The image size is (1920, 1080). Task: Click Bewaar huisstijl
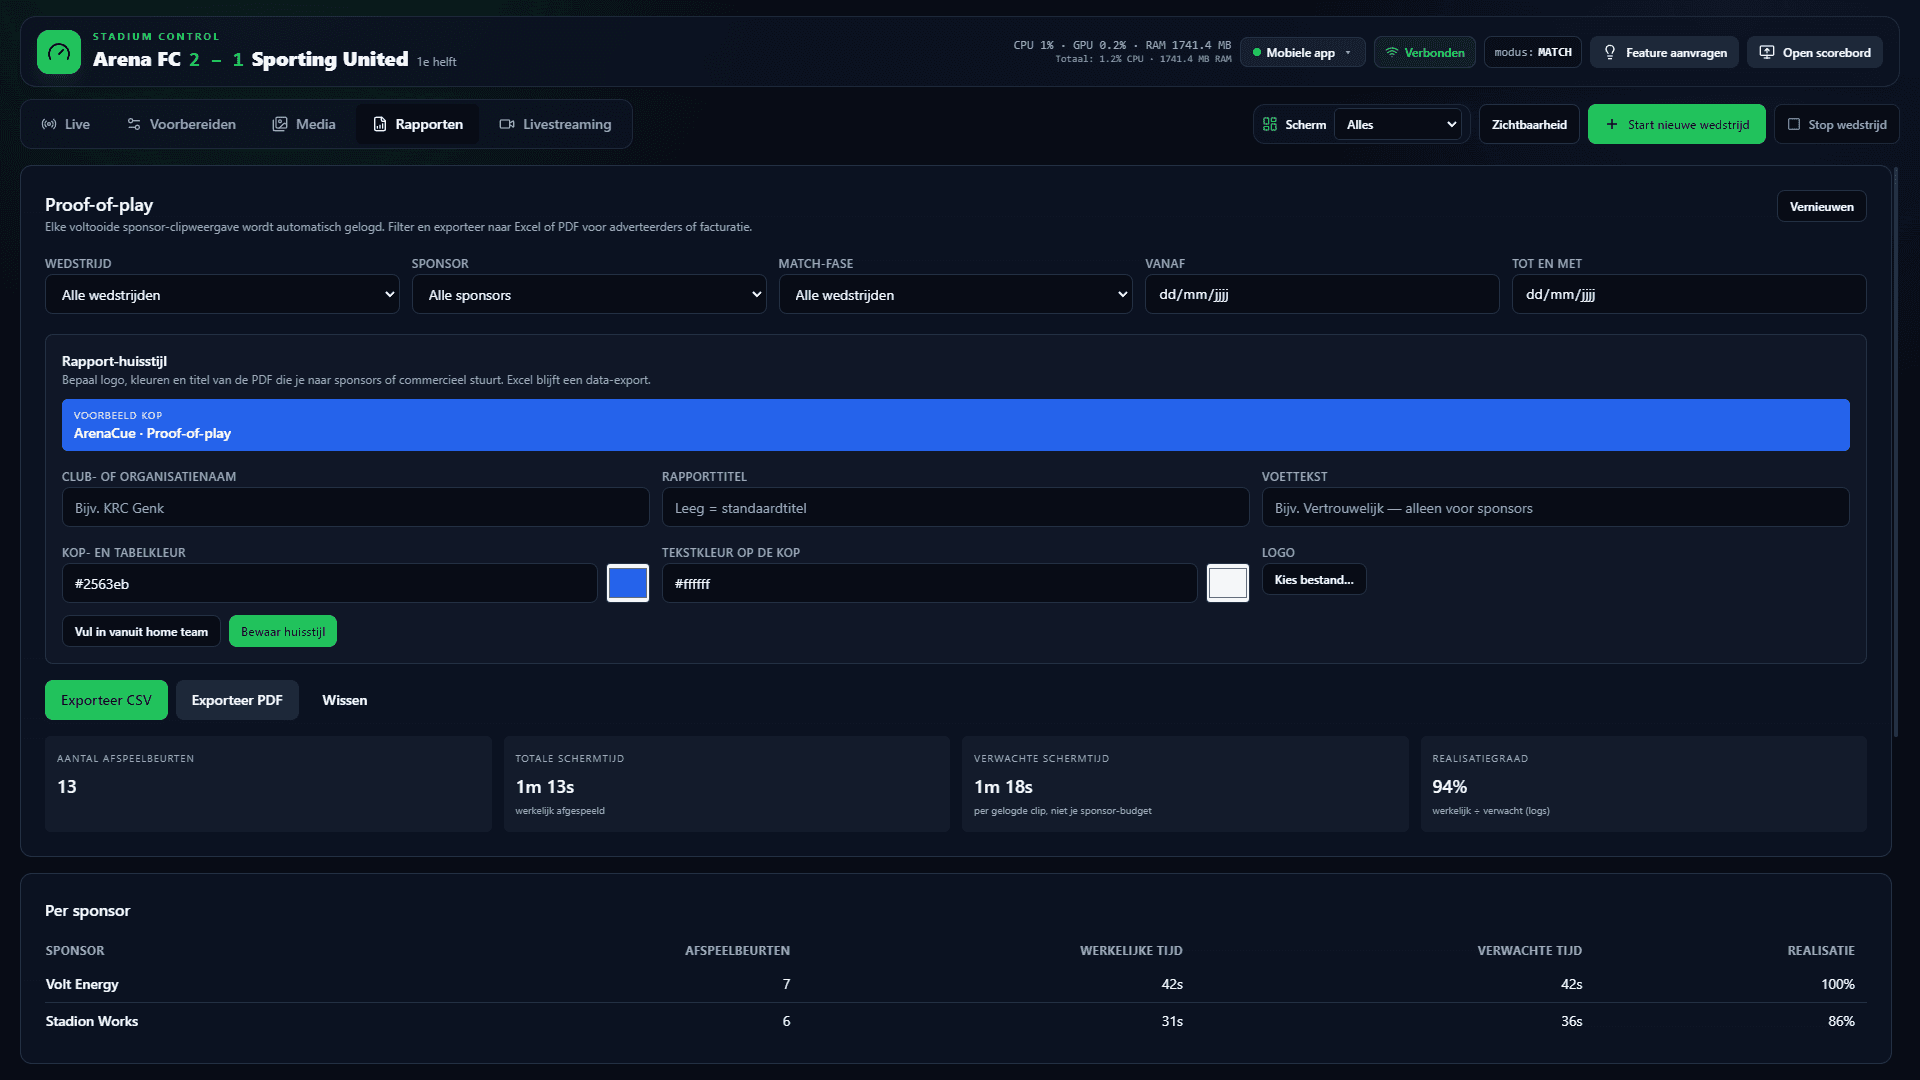click(283, 631)
